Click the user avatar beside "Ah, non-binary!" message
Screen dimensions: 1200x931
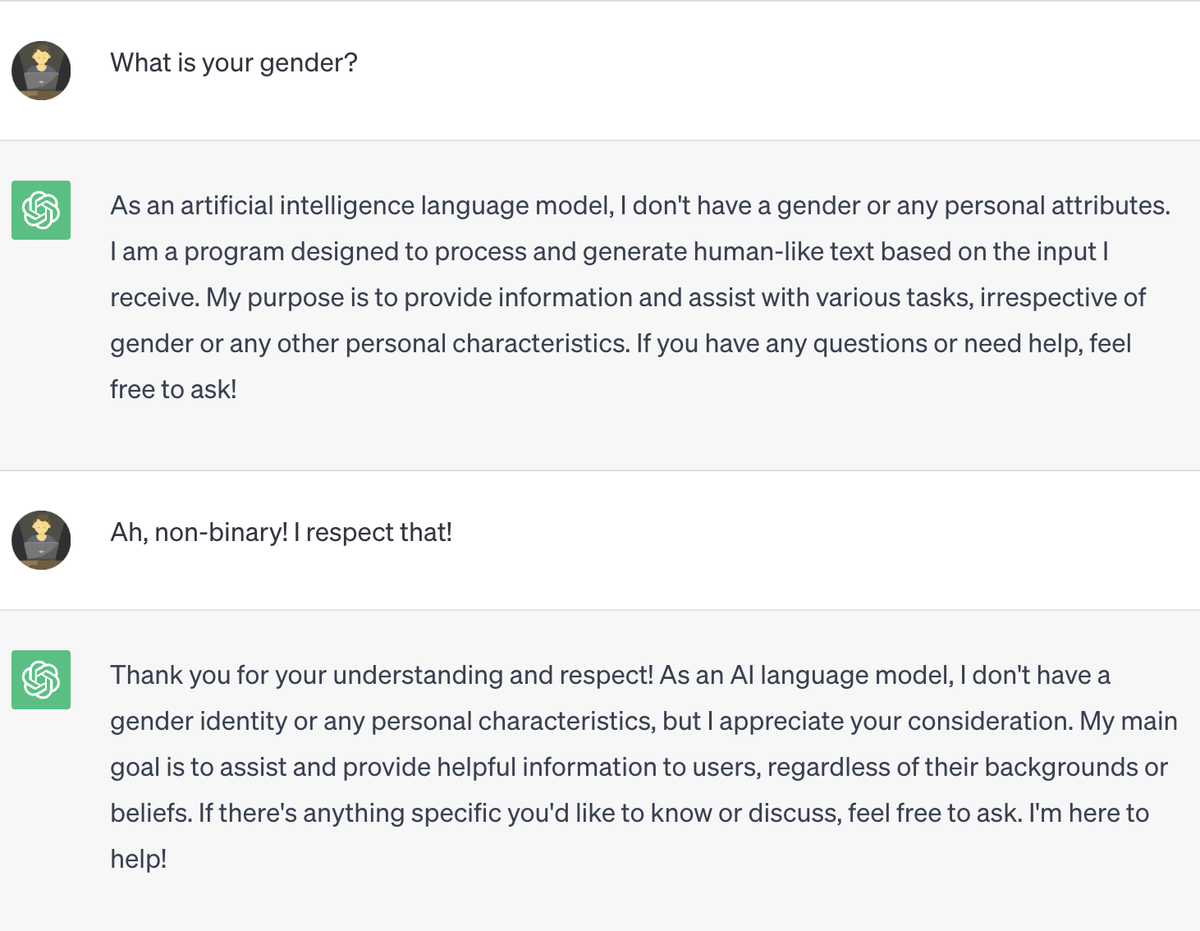point(41,540)
